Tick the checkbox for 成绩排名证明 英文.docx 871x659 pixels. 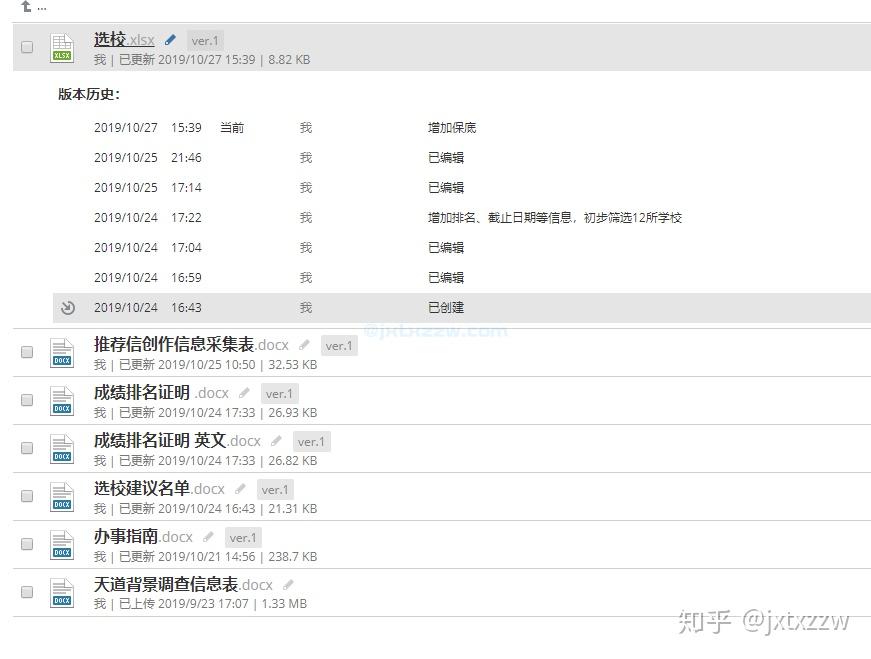pos(27,448)
